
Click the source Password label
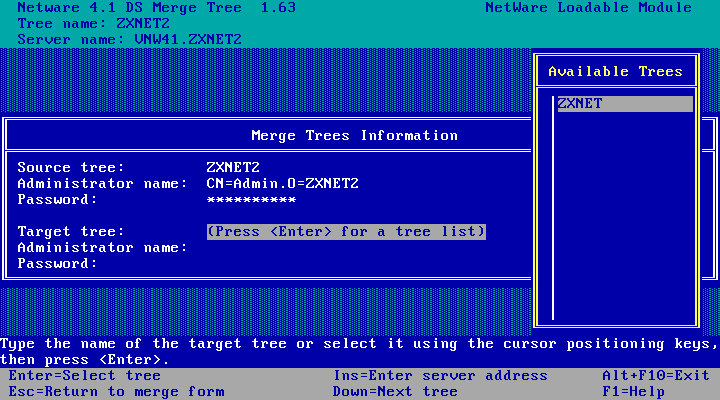[57, 199]
